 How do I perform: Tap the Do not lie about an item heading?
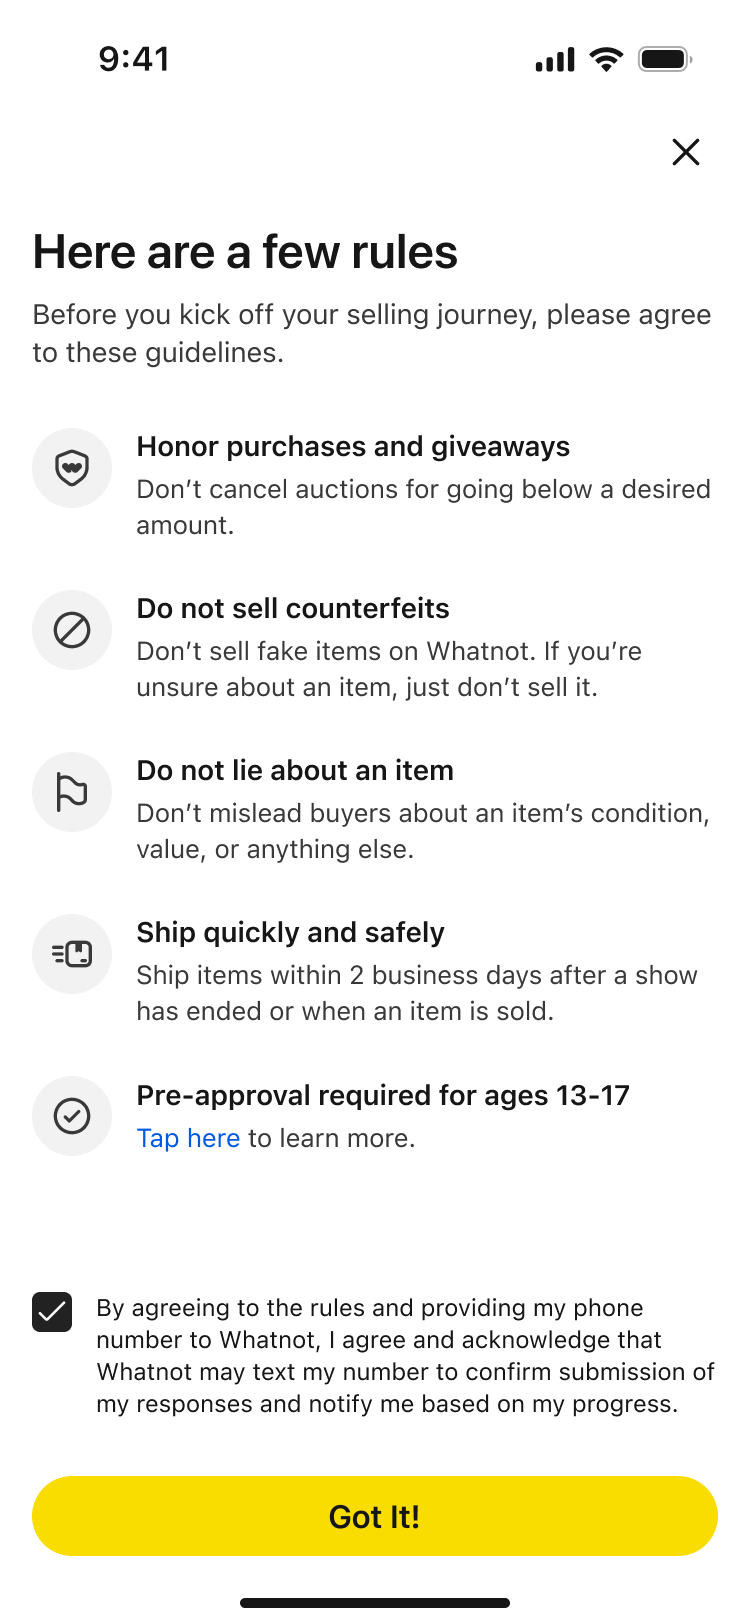(x=295, y=770)
